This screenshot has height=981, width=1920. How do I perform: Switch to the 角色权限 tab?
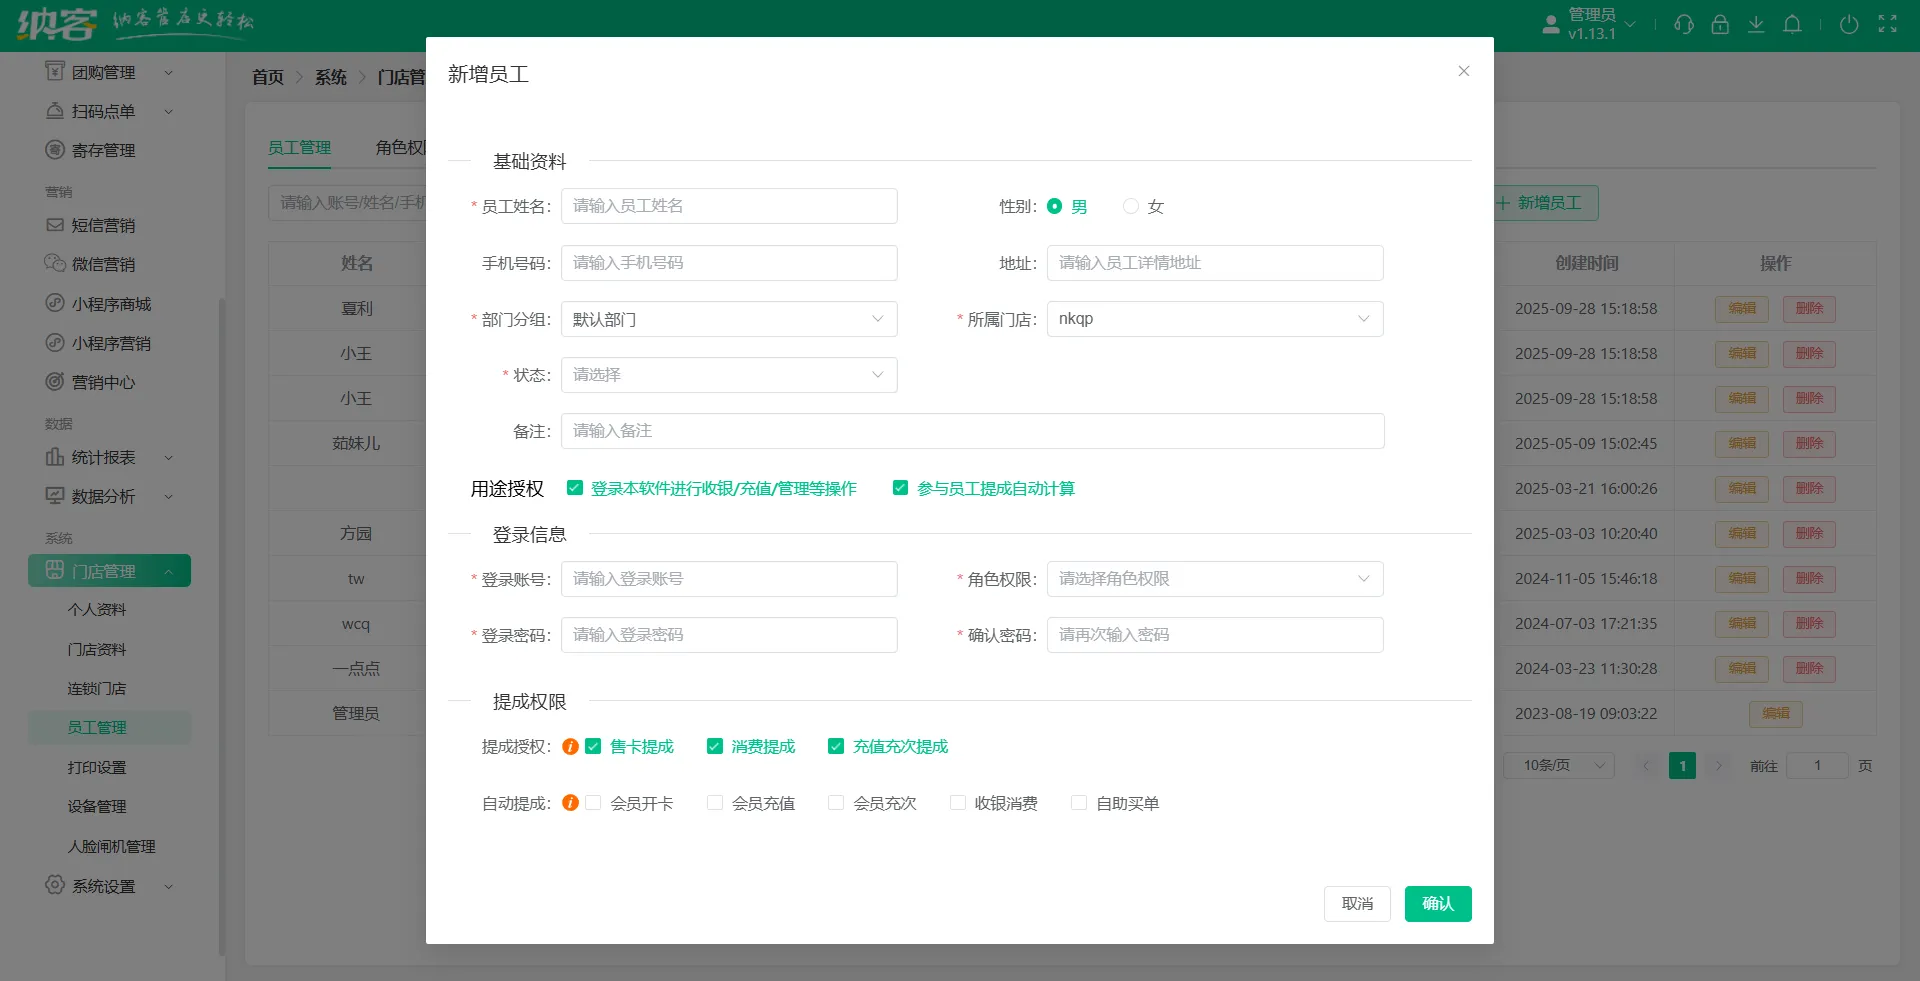pos(402,147)
